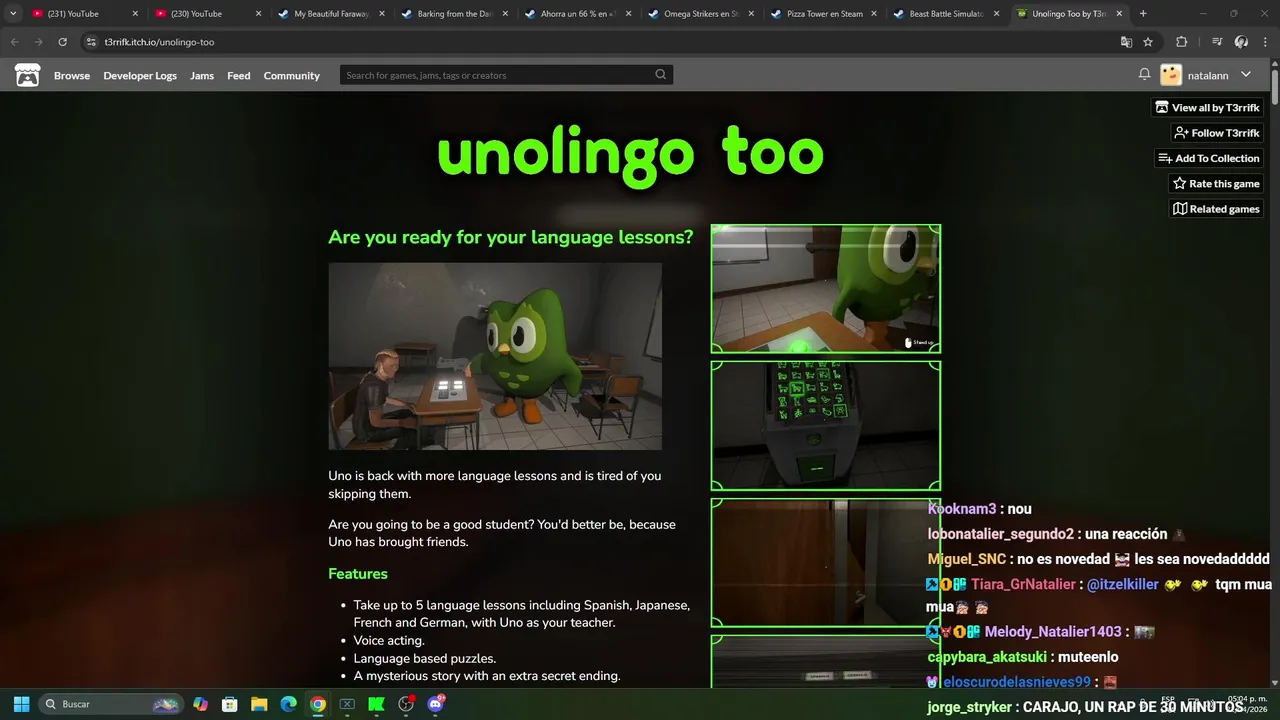Open the main owl classroom screenshot
The width and height of the screenshot is (1280, 720).
[495, 356]
